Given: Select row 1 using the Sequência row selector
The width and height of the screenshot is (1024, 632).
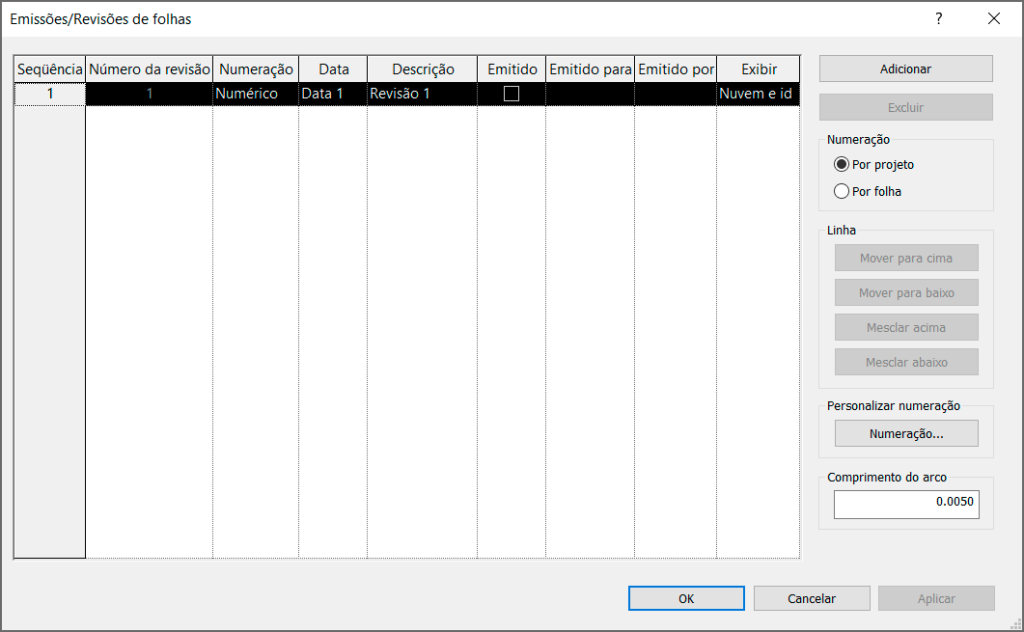Looking at the screenshot, I should (49, 91).
